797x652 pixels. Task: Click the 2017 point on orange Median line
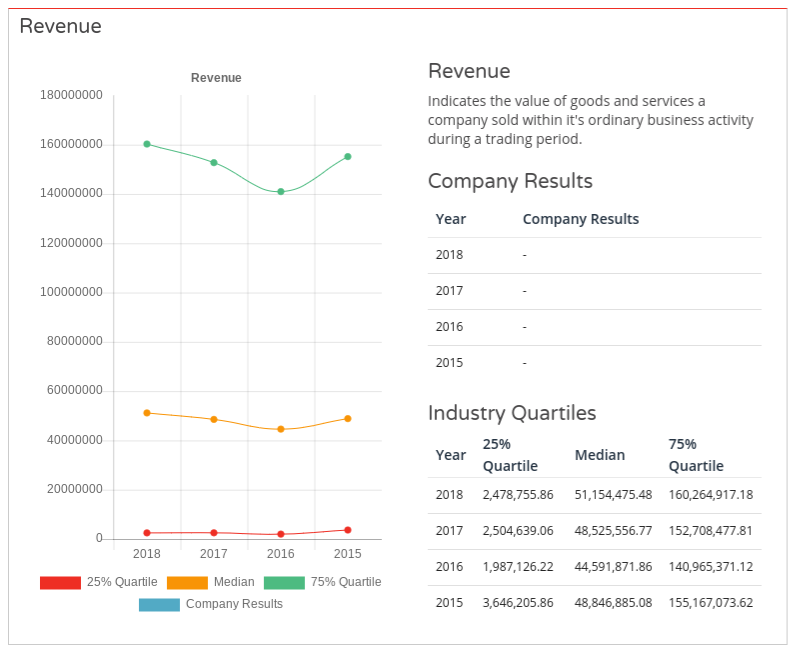[214, 419]
